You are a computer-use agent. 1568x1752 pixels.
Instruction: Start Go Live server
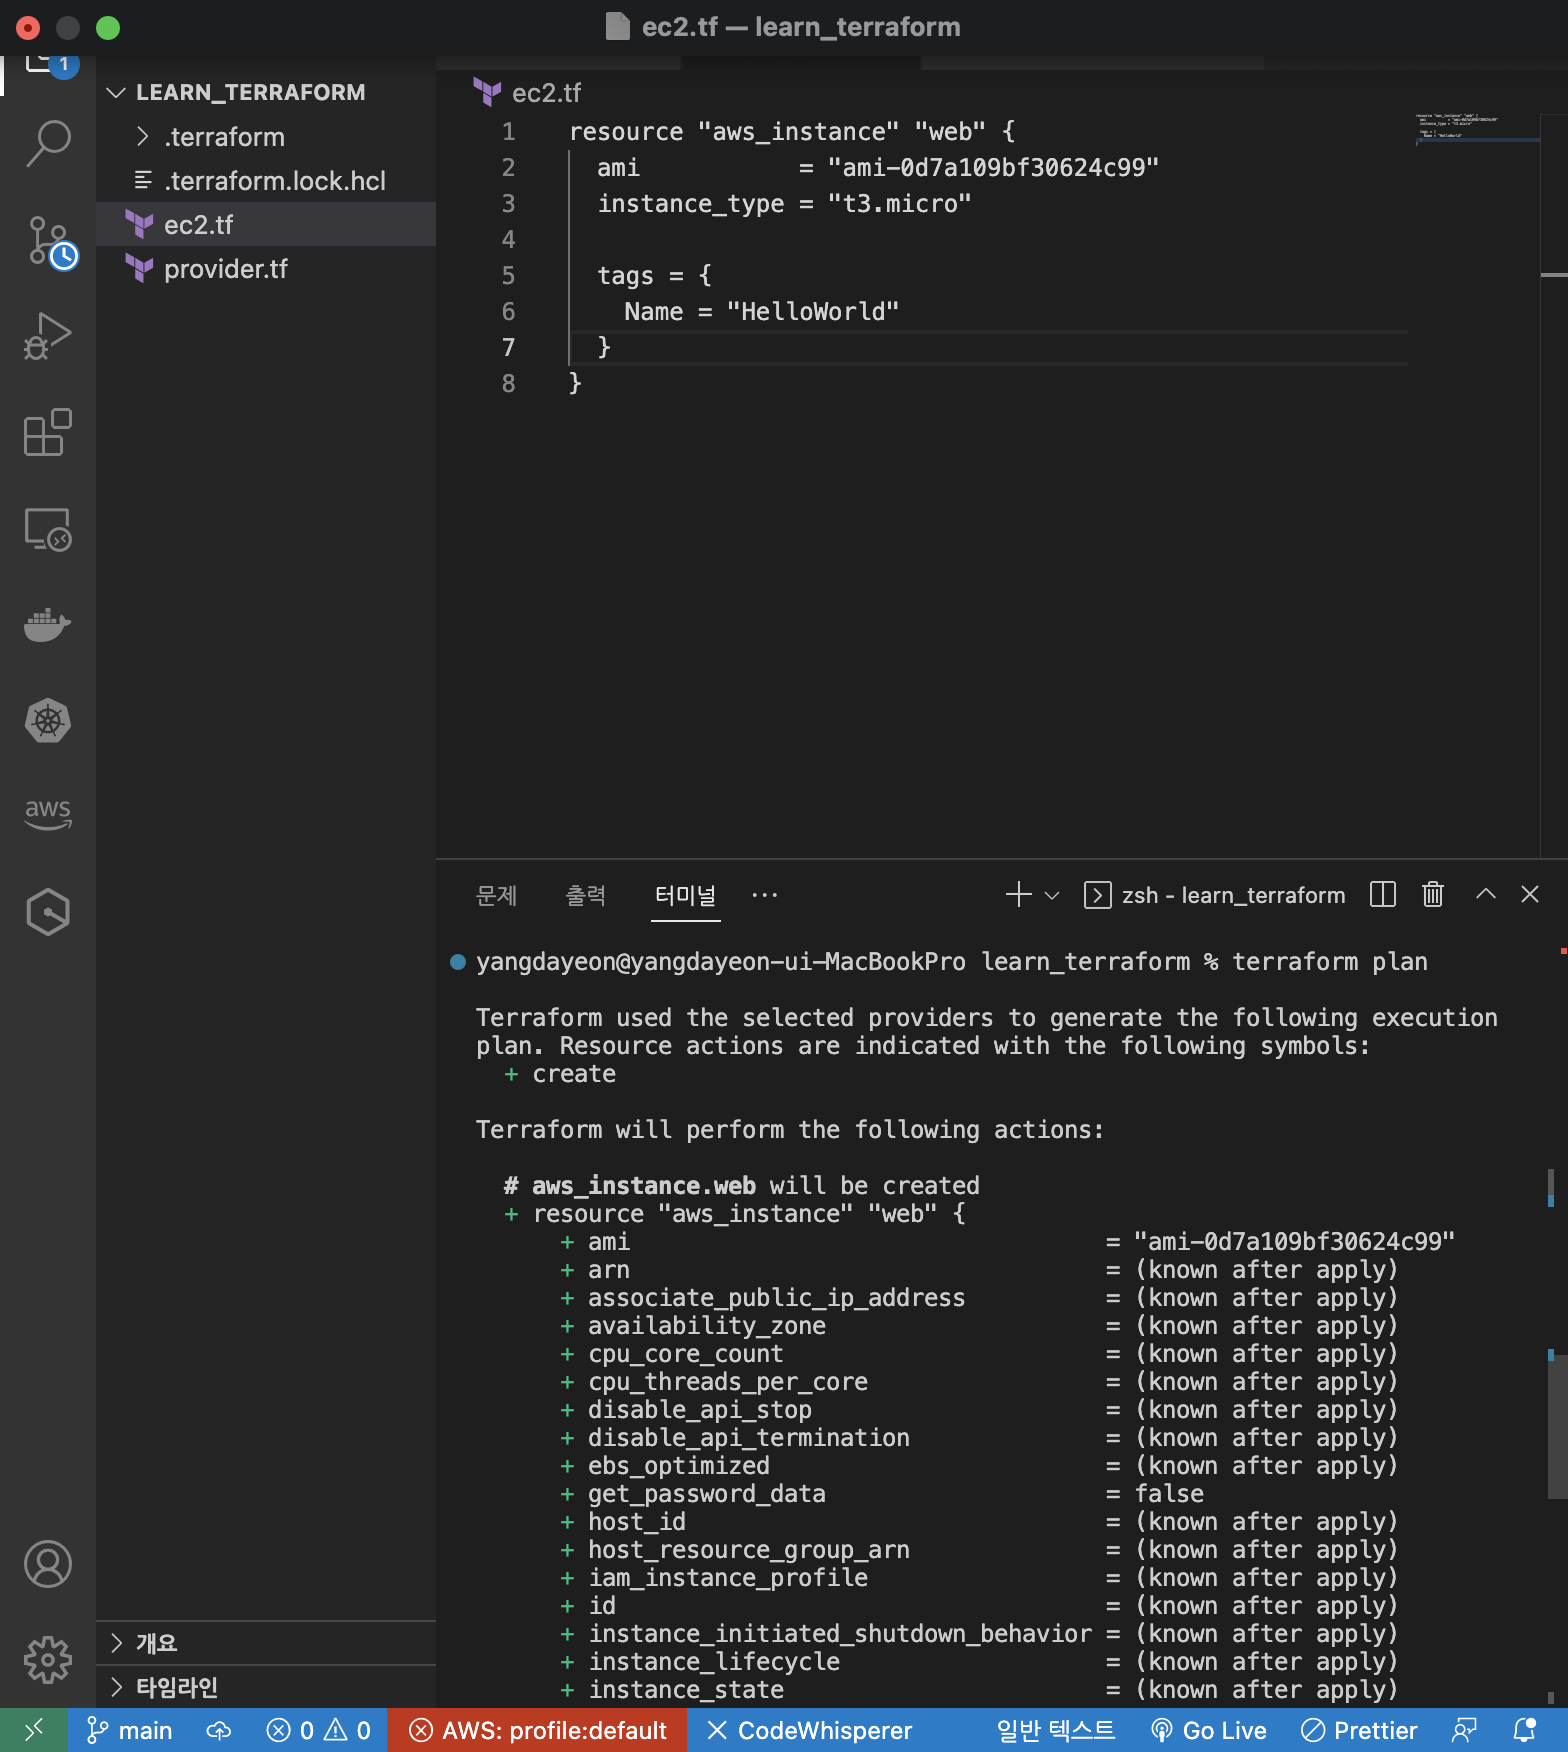1209,1730
